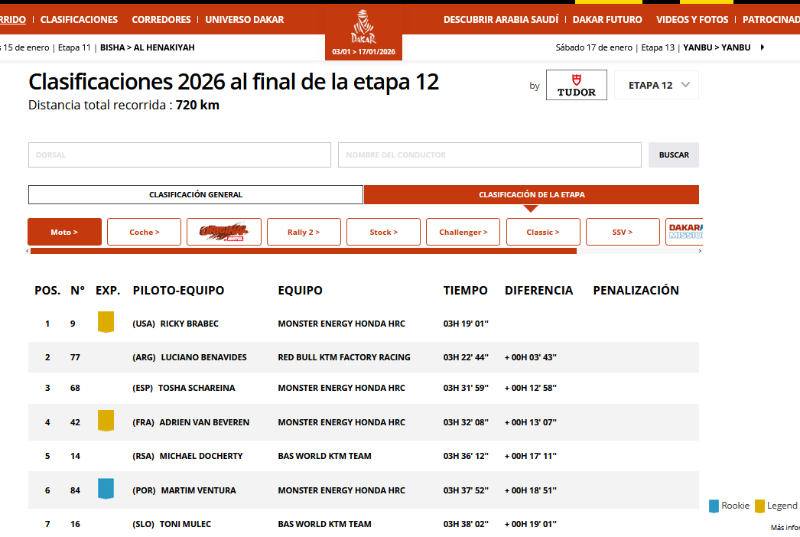The height and width of the screenshot is (537, 800).
Task: Open Luciano Benavides rider link
Action: (204, 357)
